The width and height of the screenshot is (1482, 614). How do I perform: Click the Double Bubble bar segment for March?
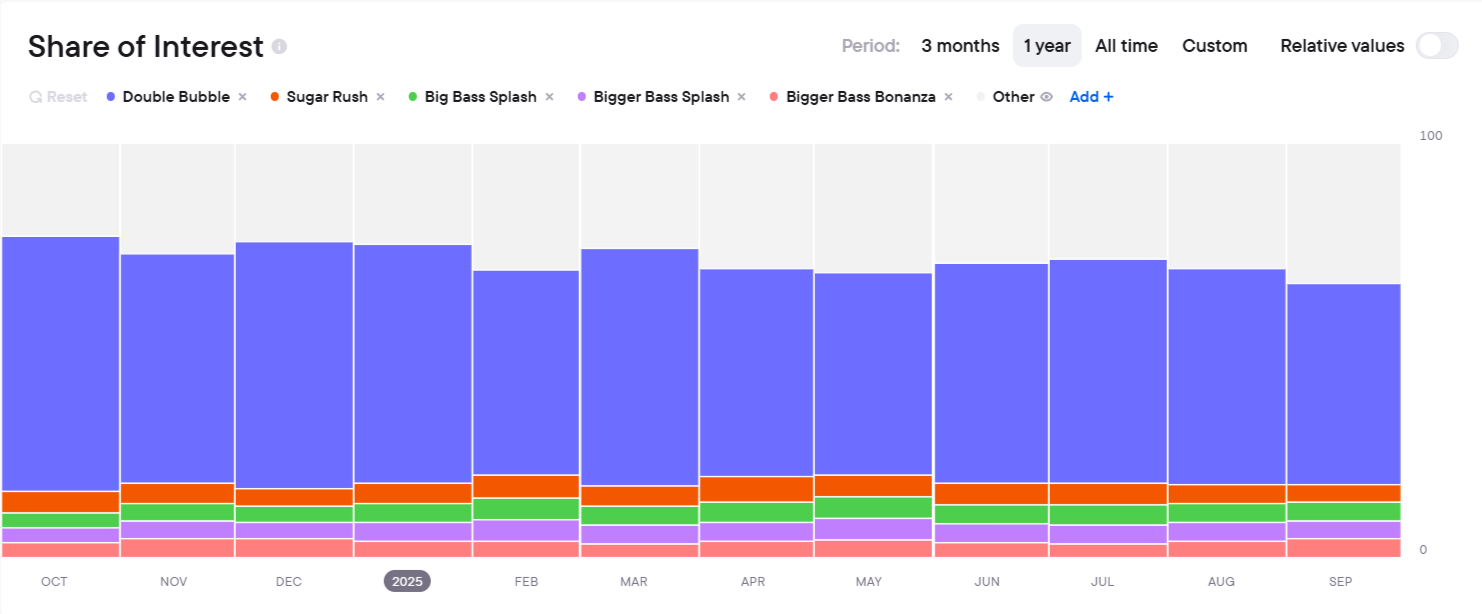point(639,365)
